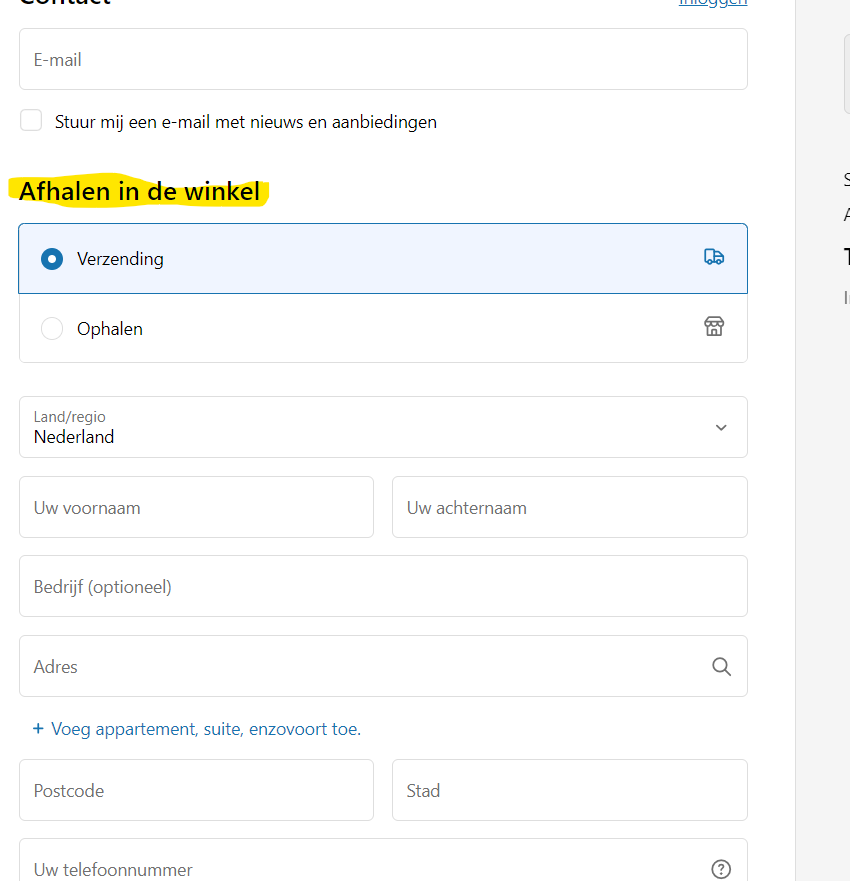Focus the Postcode input field

point(196,791)
